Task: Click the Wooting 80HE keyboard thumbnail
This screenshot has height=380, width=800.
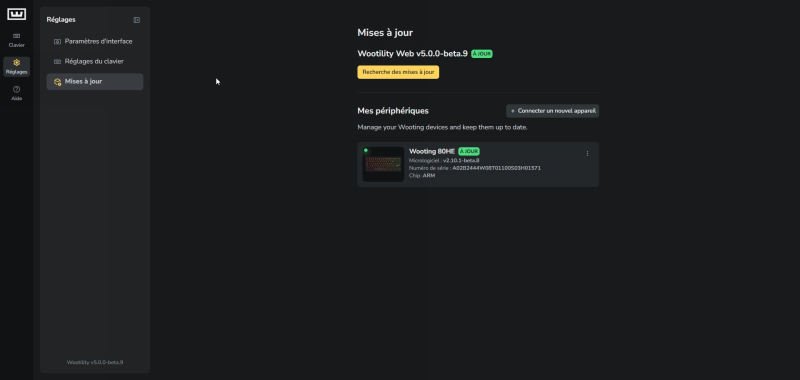Action: click(x=383, y=164)
